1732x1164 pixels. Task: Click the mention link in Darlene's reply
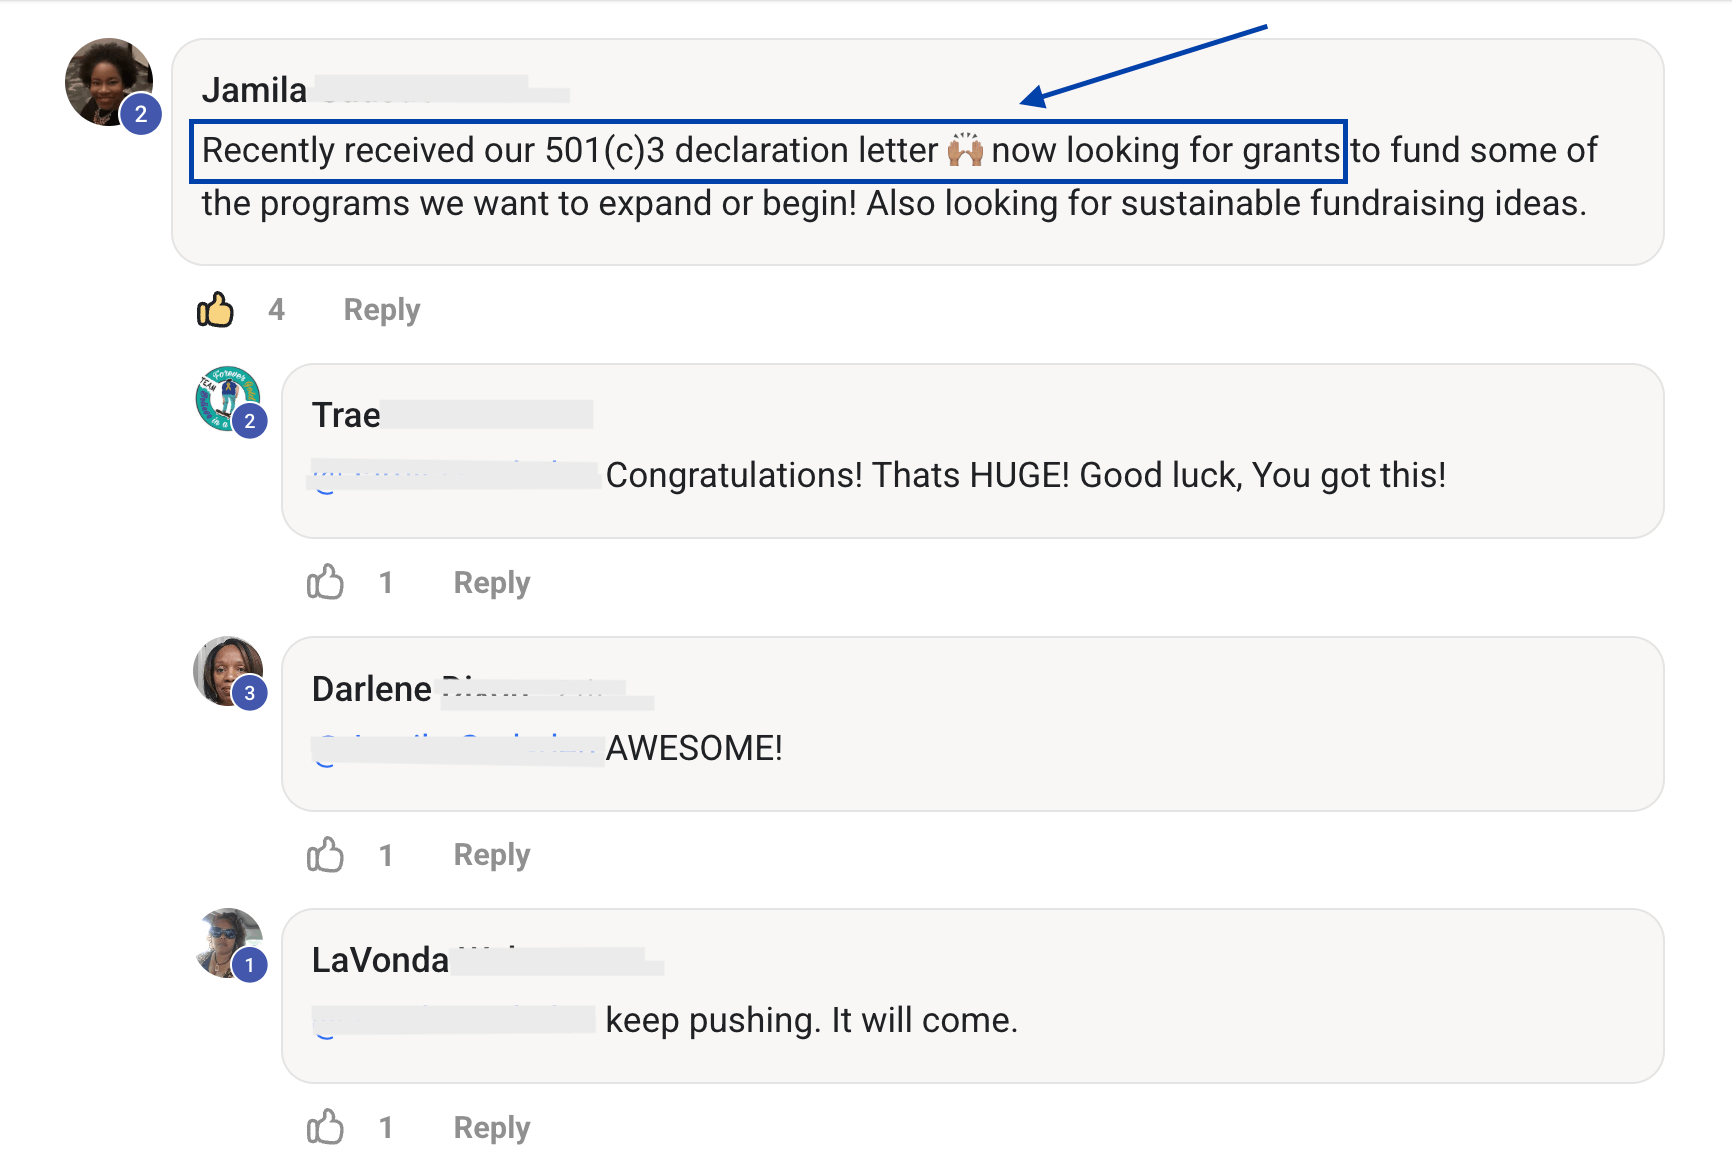457,749
